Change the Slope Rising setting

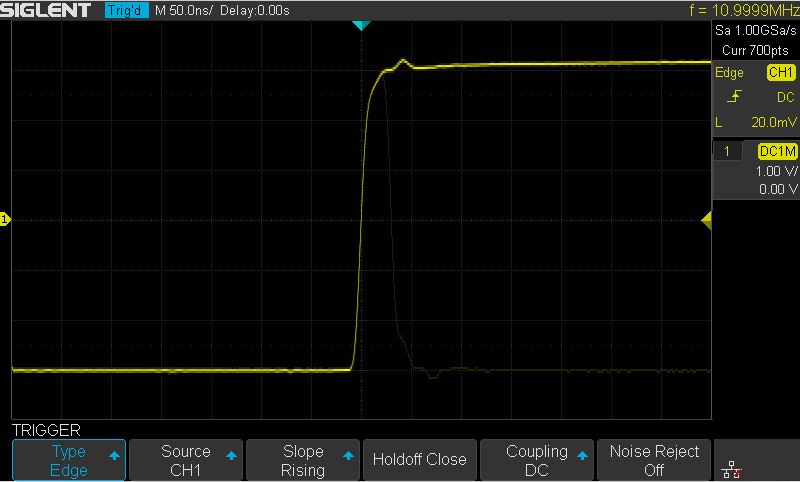tap(303, 460)
